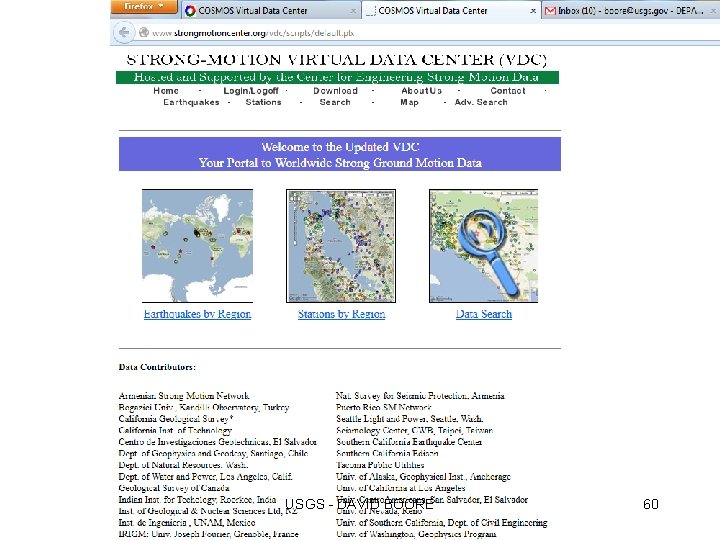Screen dimensions: 720x540
Task: Follow the Data Search link
Action: click(x=484, y=314)
